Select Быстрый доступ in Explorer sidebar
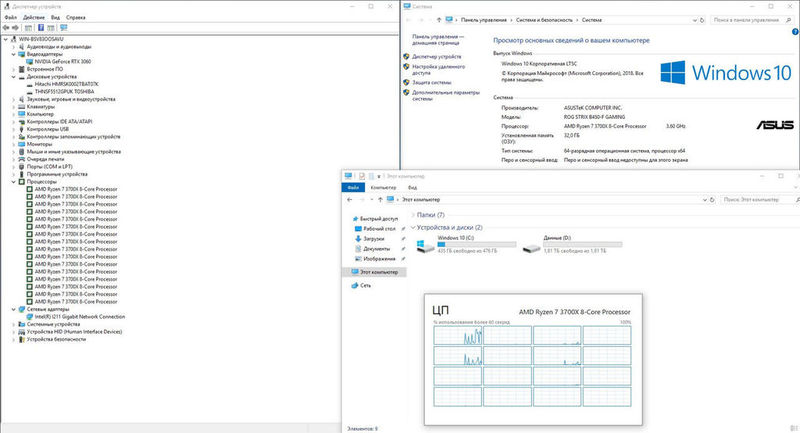This screenshot has width=800, height=433. pyautogui.click(x=379, y=219)
